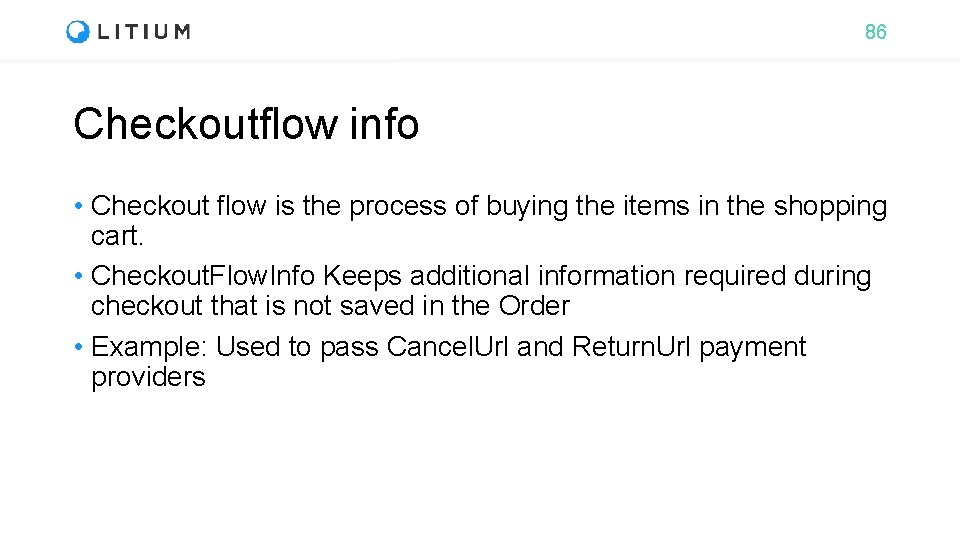Click the 'Return.Url' text

coord(631,347)
